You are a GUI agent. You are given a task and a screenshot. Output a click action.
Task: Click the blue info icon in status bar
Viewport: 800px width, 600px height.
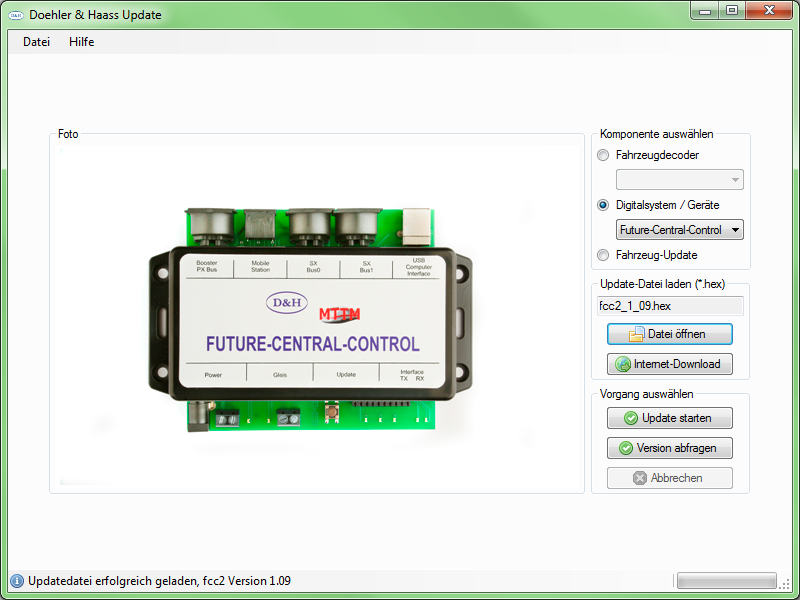click(17, 581)
